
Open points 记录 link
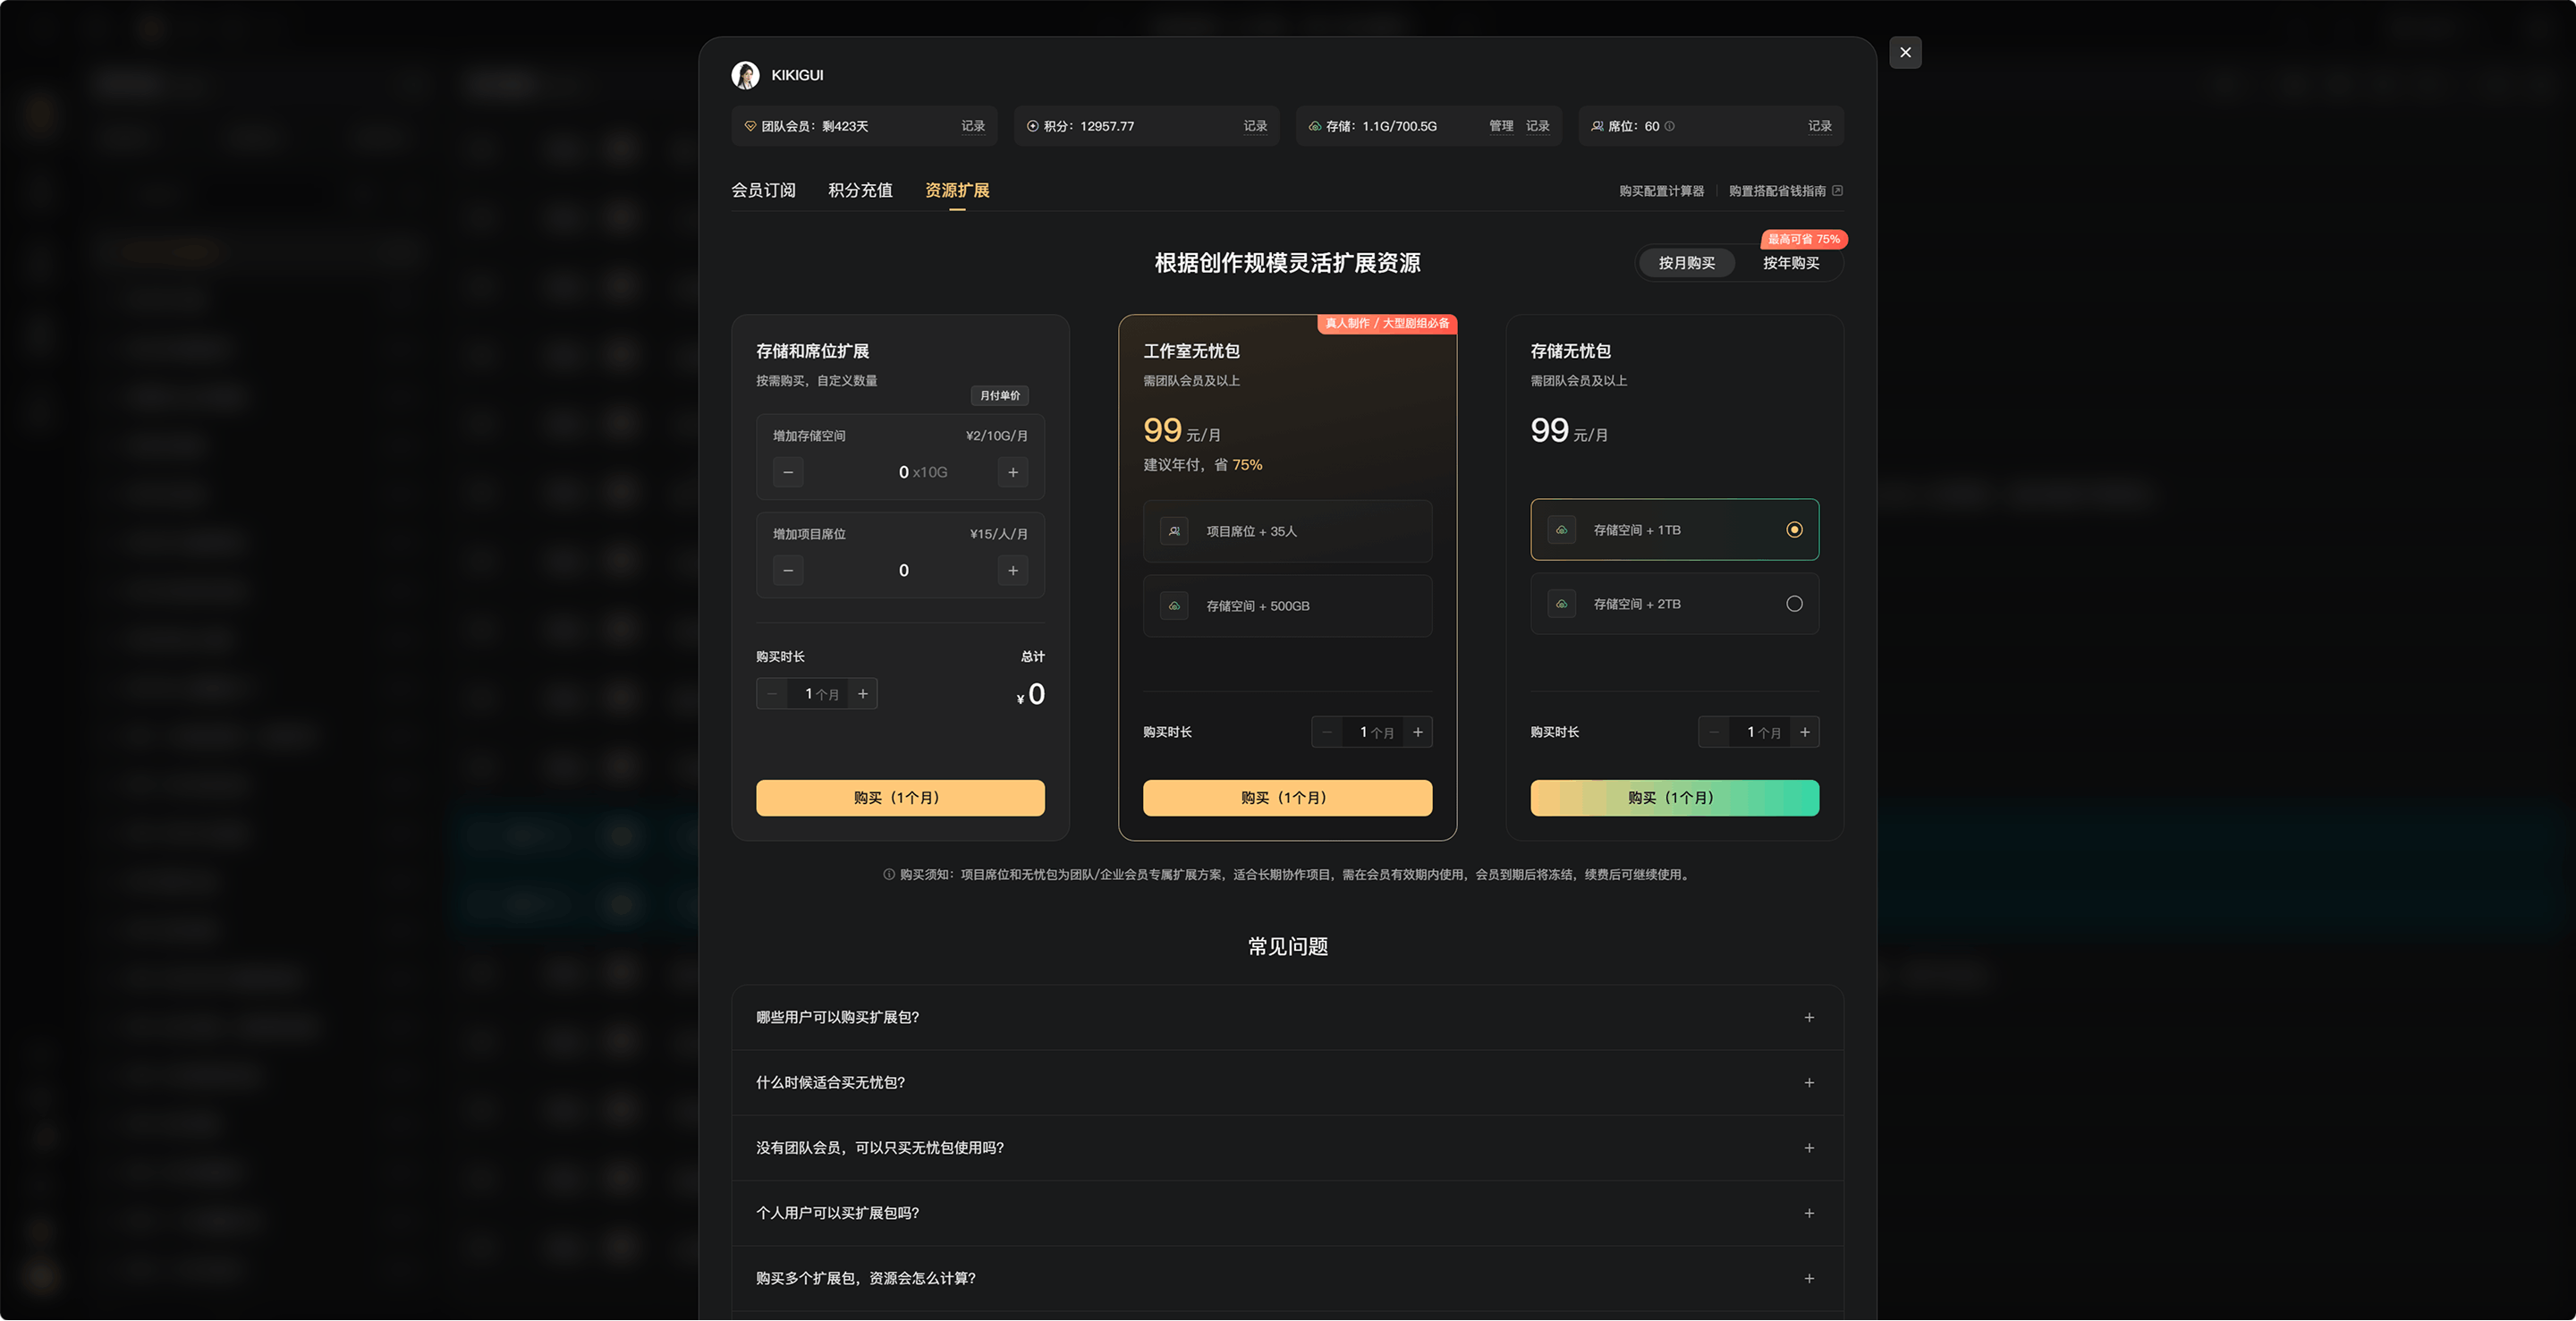tap(1255, 126)
